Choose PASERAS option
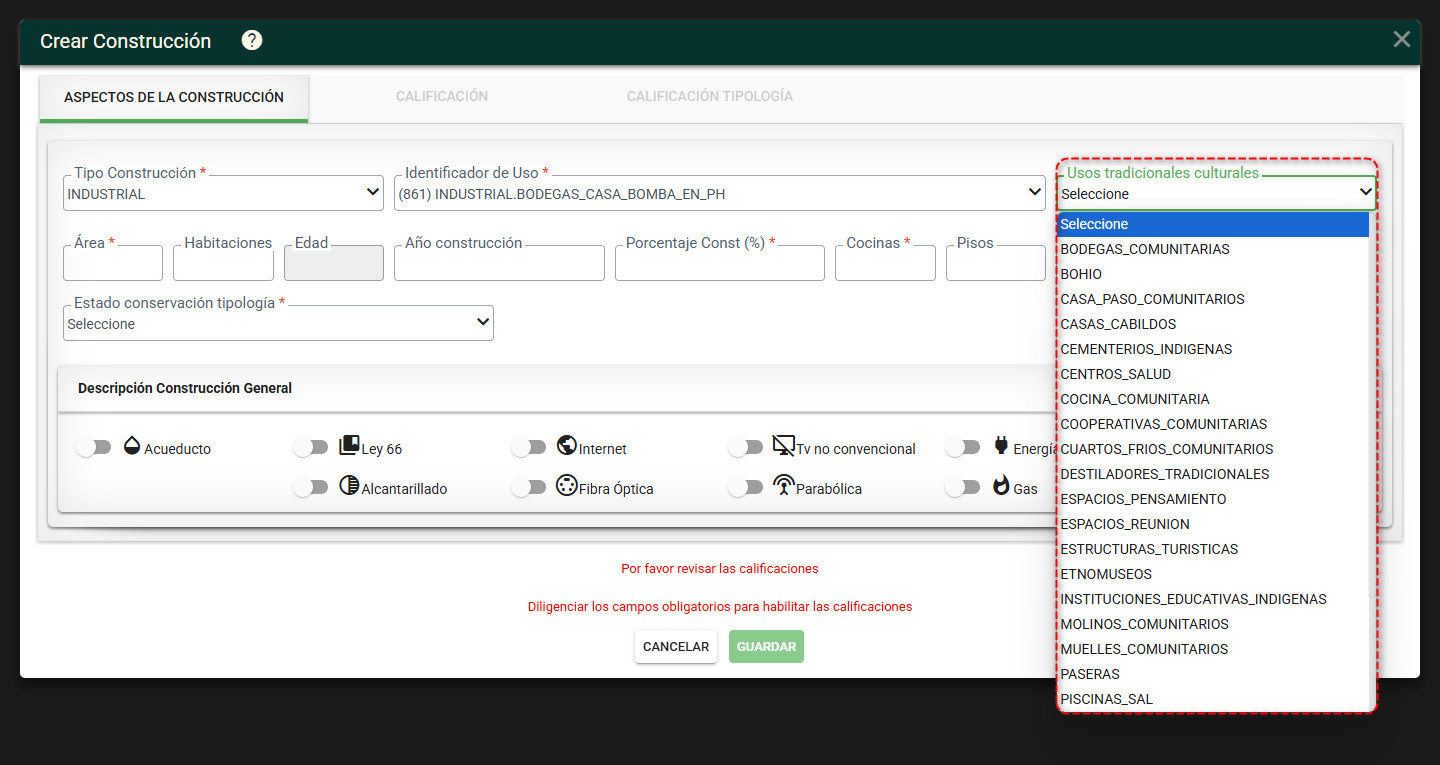The image size is (1440, 765). coord(1213,674)
